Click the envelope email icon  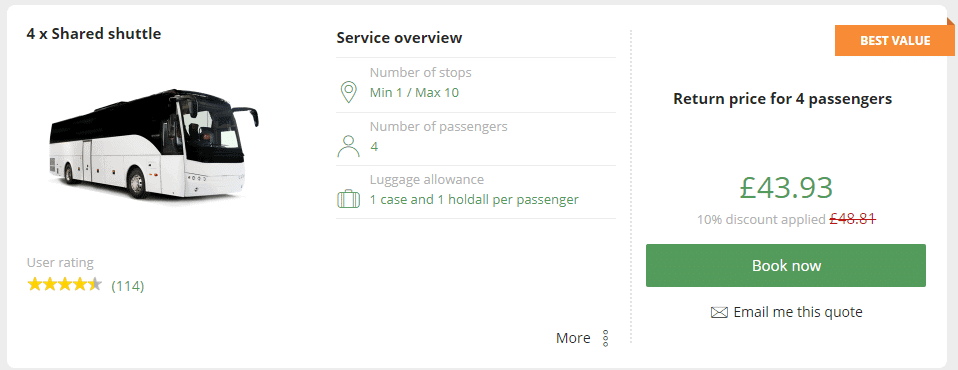719,313
